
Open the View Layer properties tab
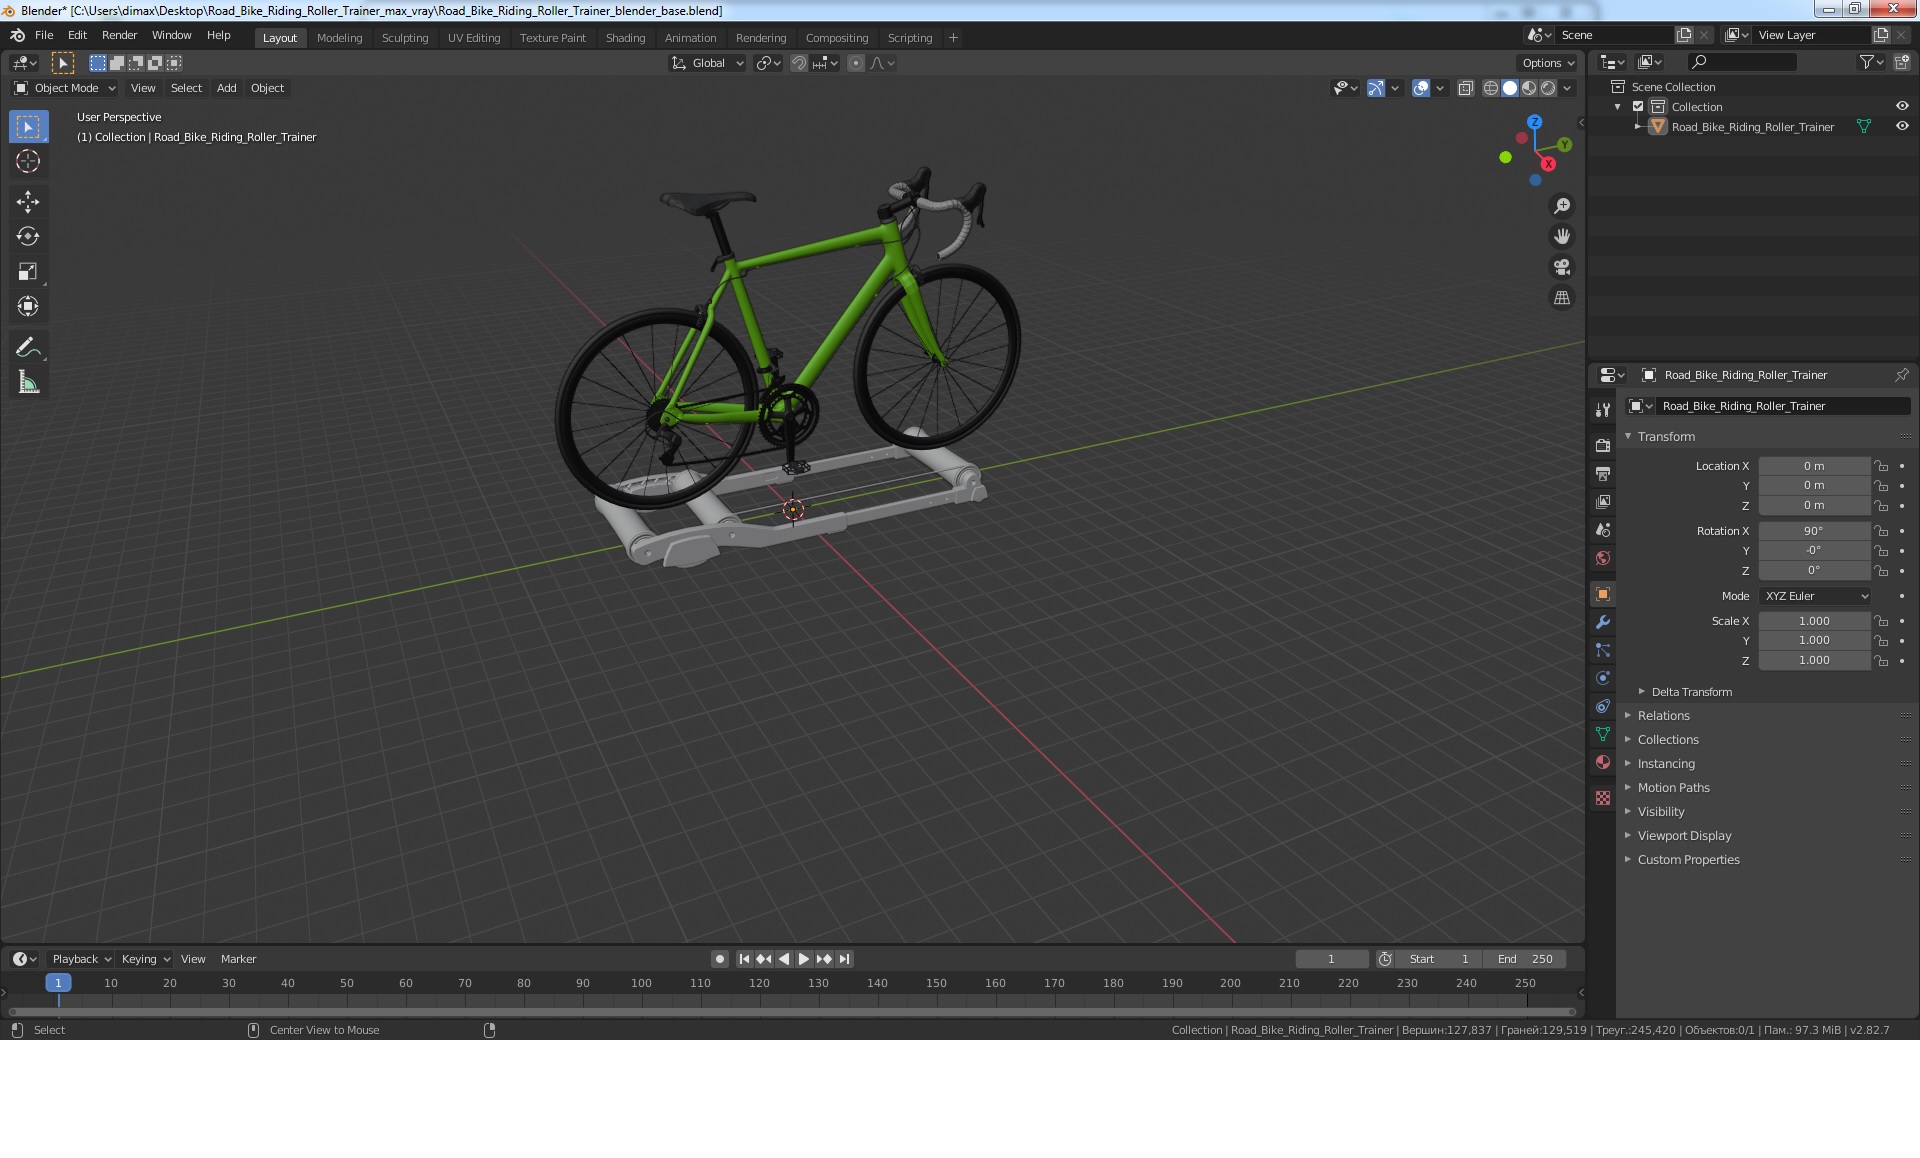coord(1603,501)
